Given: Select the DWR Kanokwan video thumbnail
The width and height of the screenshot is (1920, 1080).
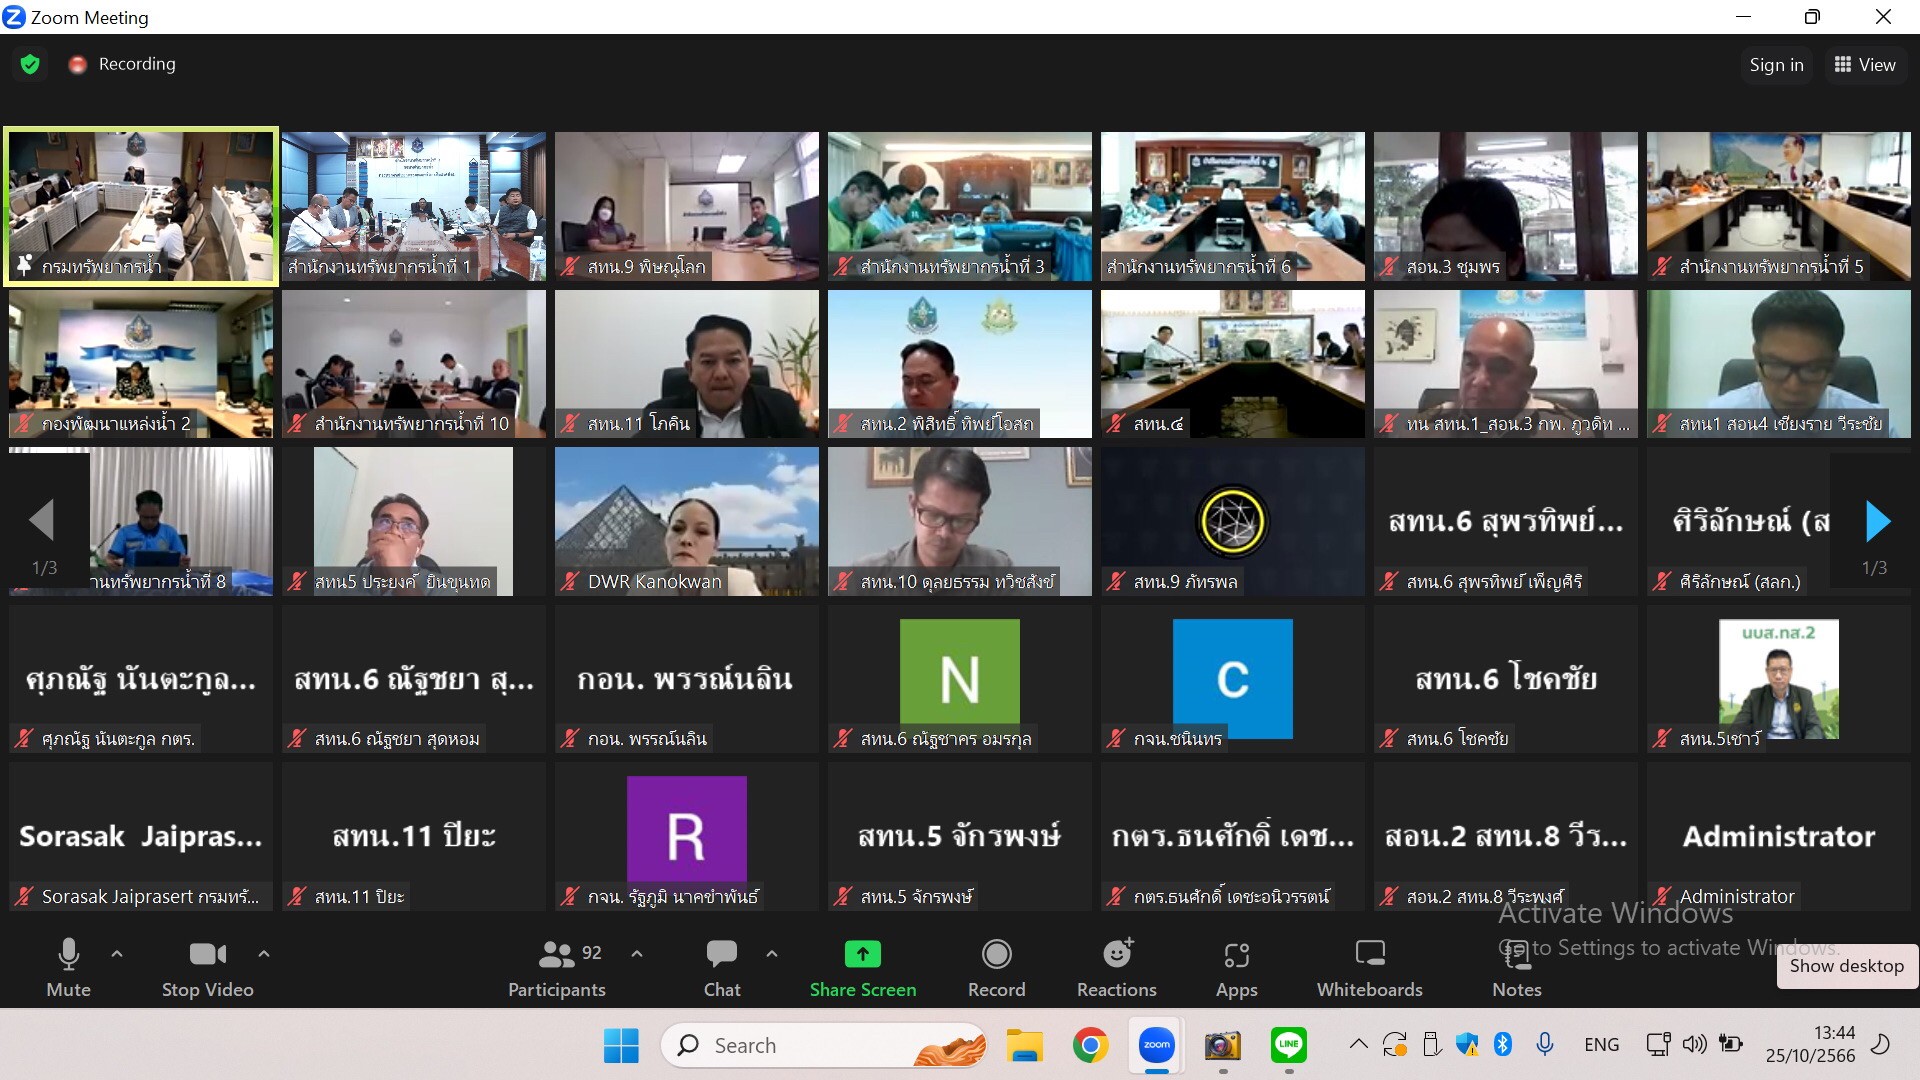Looking at the screenshot, I should tap(686, 521).
